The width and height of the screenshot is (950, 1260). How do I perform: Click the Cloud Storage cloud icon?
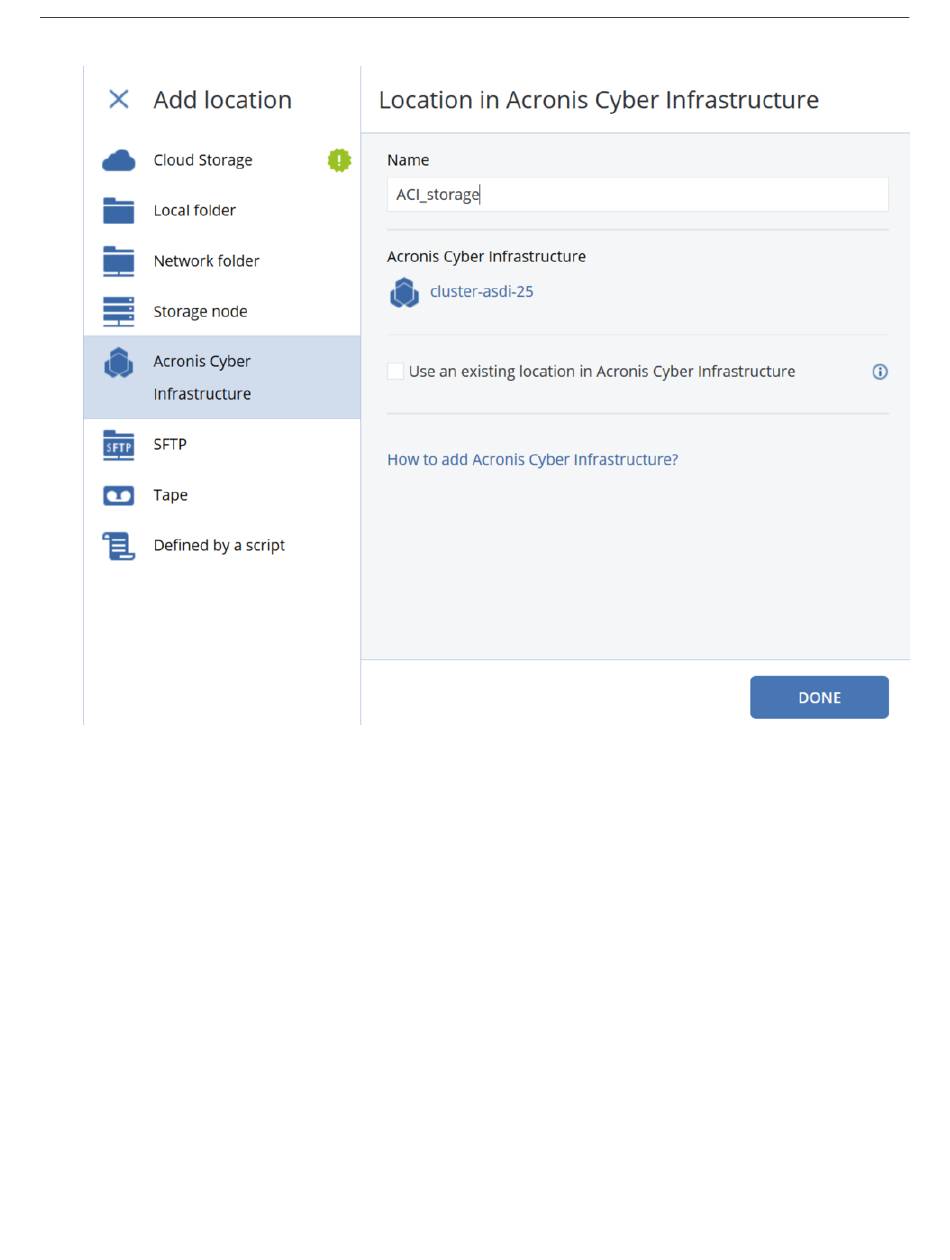point(119,160)
